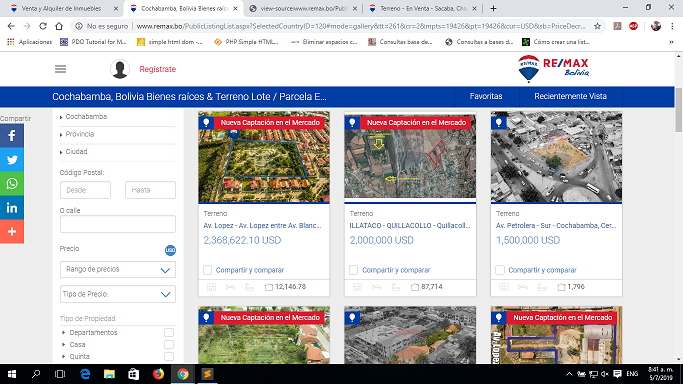
Task: Click the orange plus share icon
Action: (x=12, y=232)
